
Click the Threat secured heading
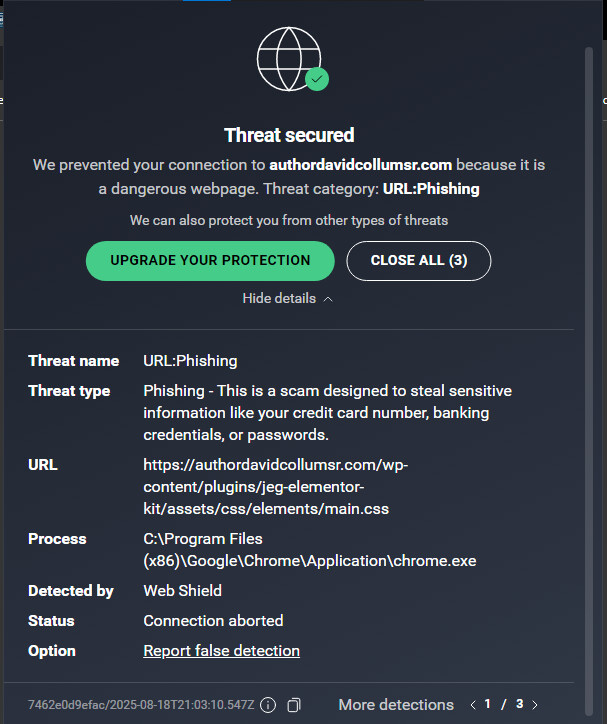pos(288,135)
